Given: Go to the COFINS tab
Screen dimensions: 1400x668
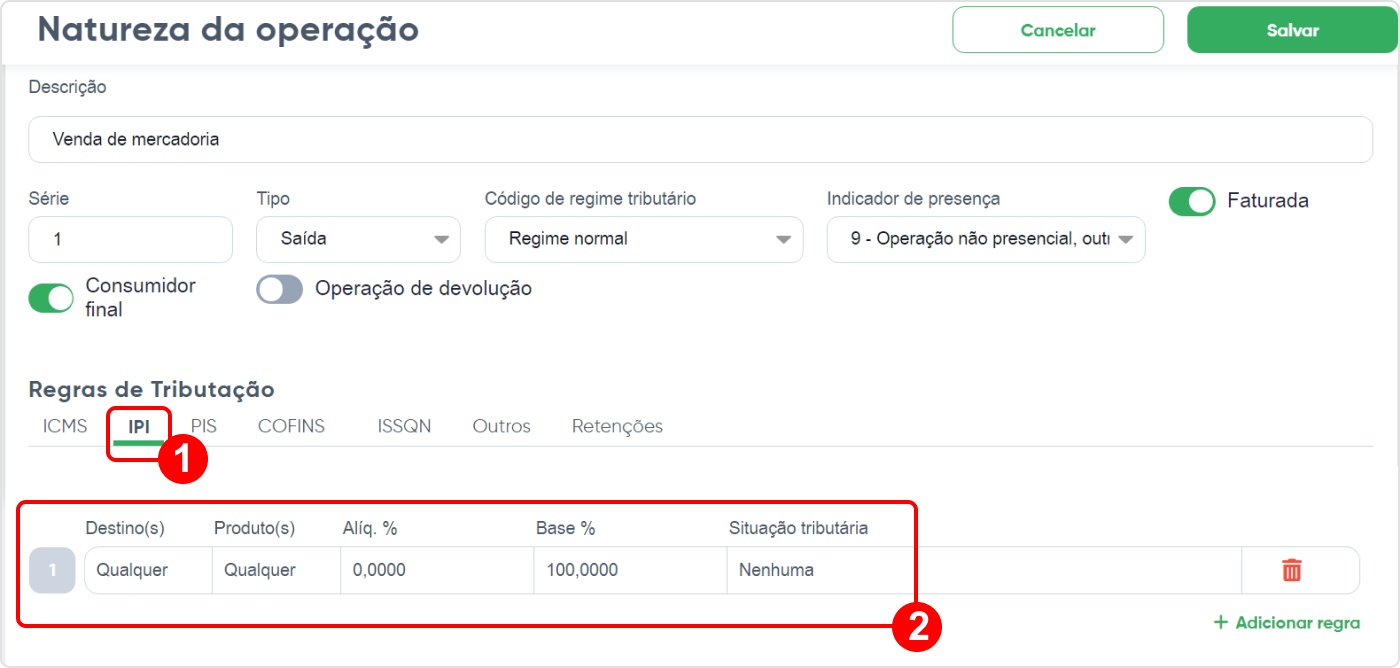Looking at the screenshot, I should 291,426.
